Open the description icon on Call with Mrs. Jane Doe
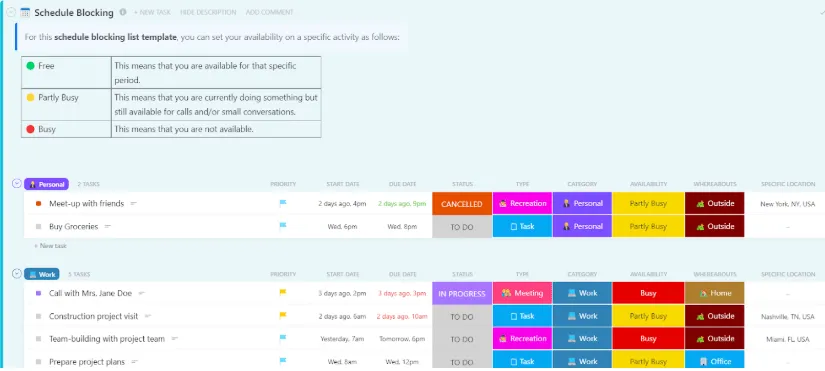 (x=142, y=294)
